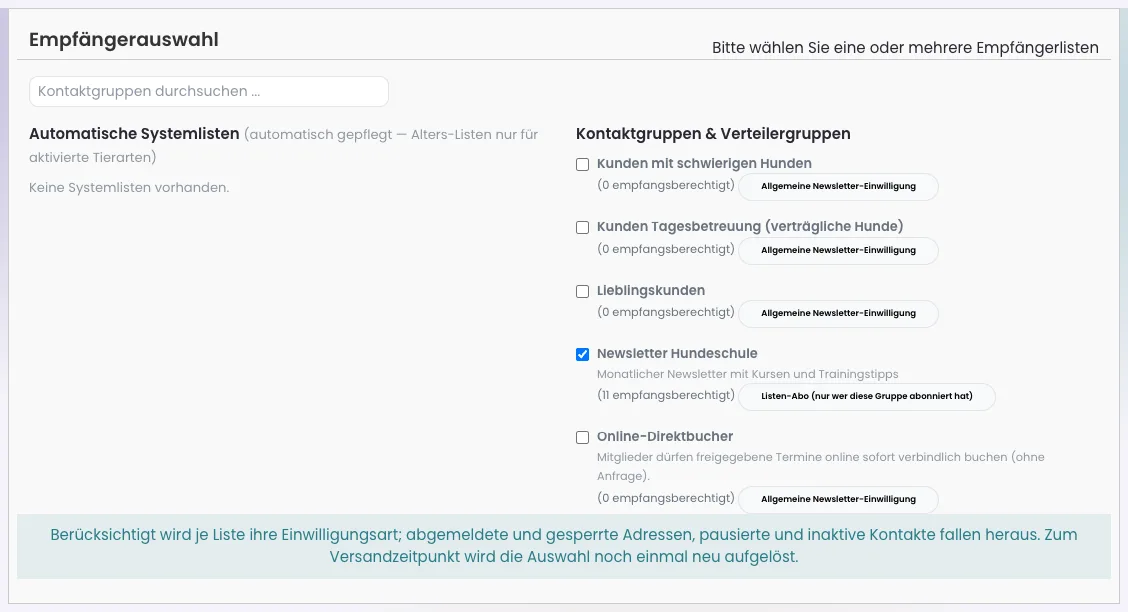Click the Online-Direktbucher label text
1128x612 pixels.
665,437
